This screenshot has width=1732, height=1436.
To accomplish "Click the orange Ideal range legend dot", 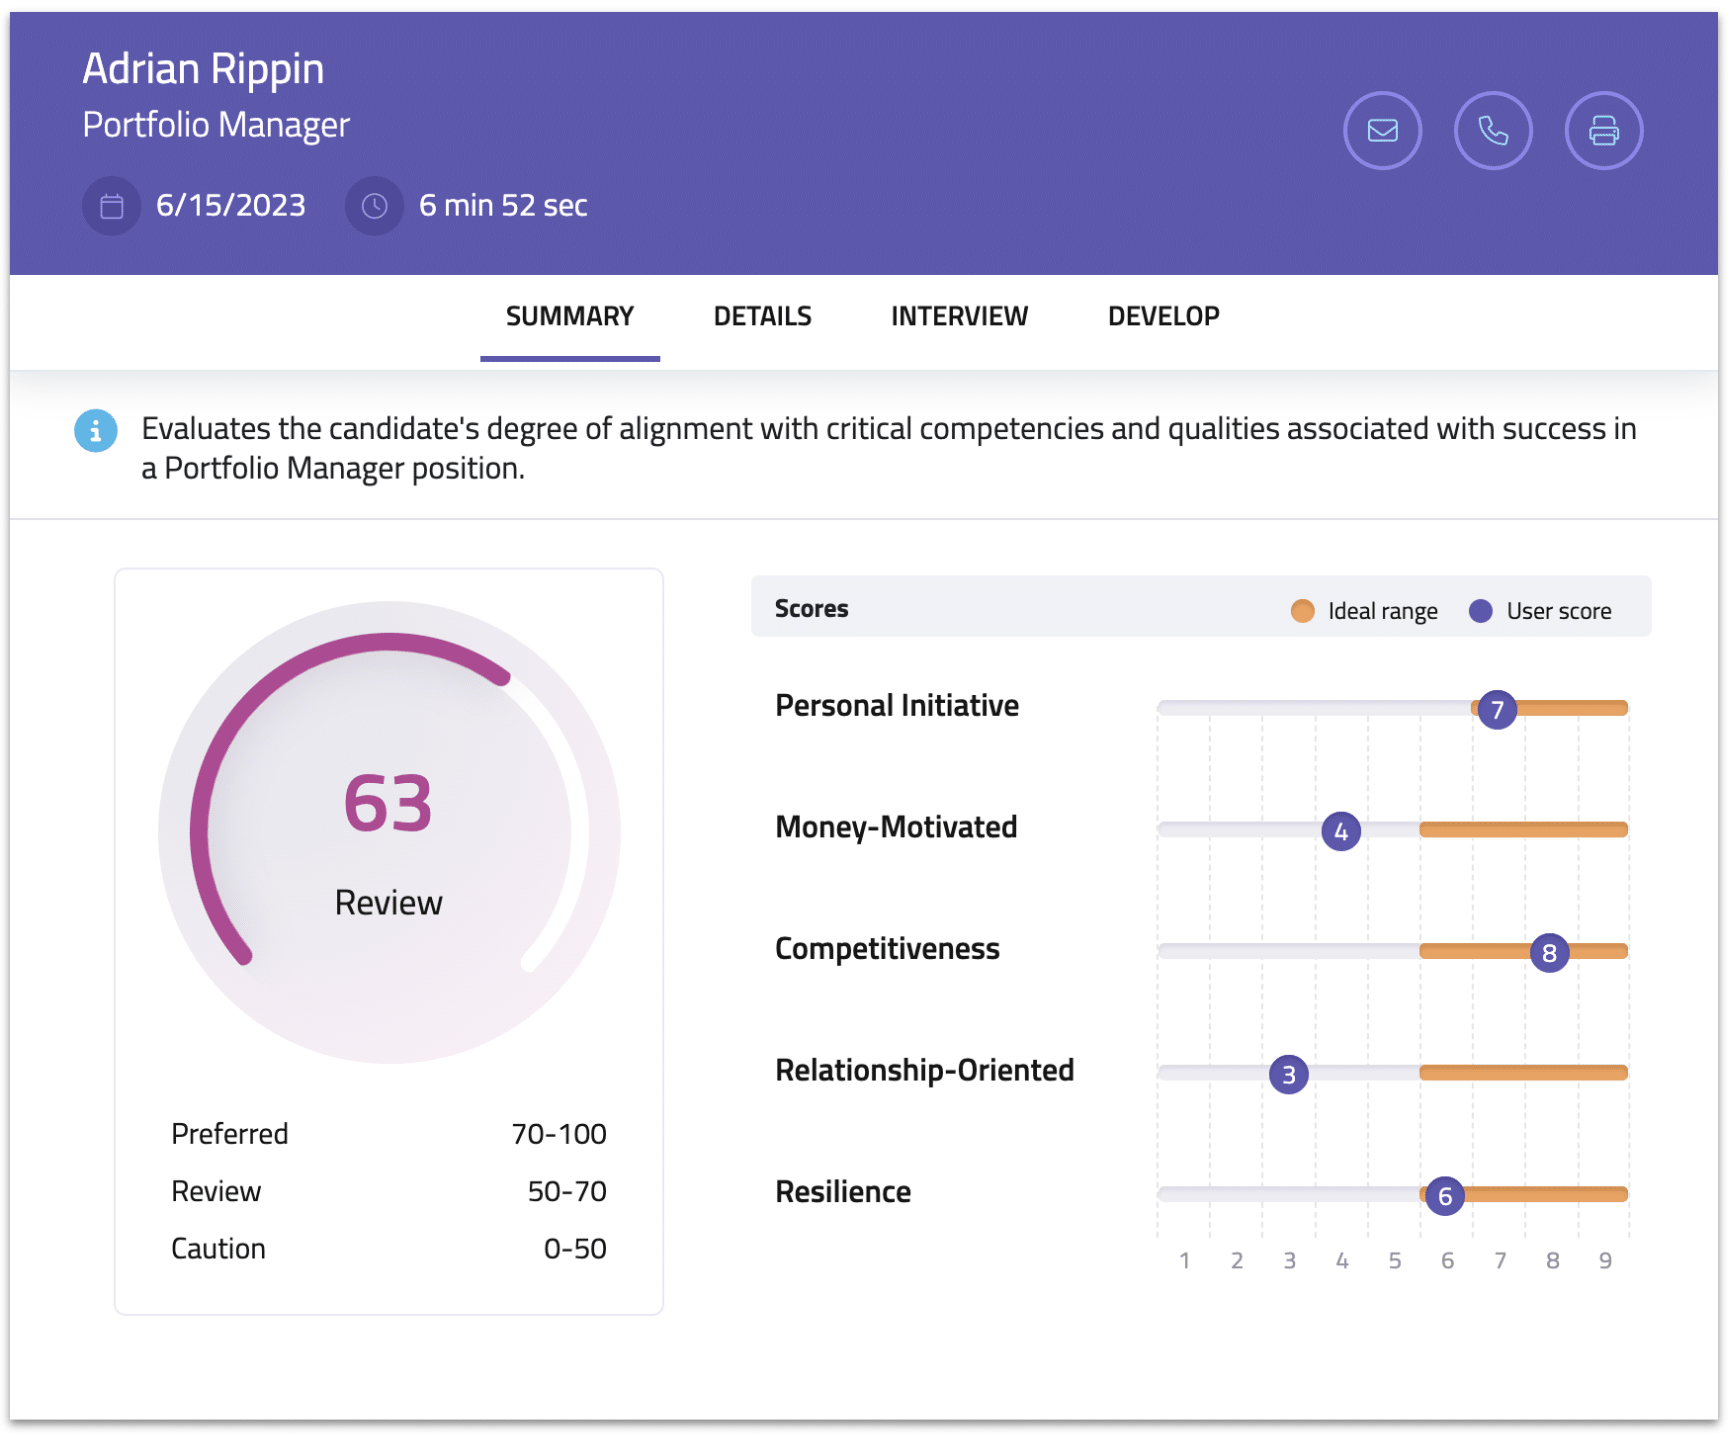I will tap(1302, 611).
